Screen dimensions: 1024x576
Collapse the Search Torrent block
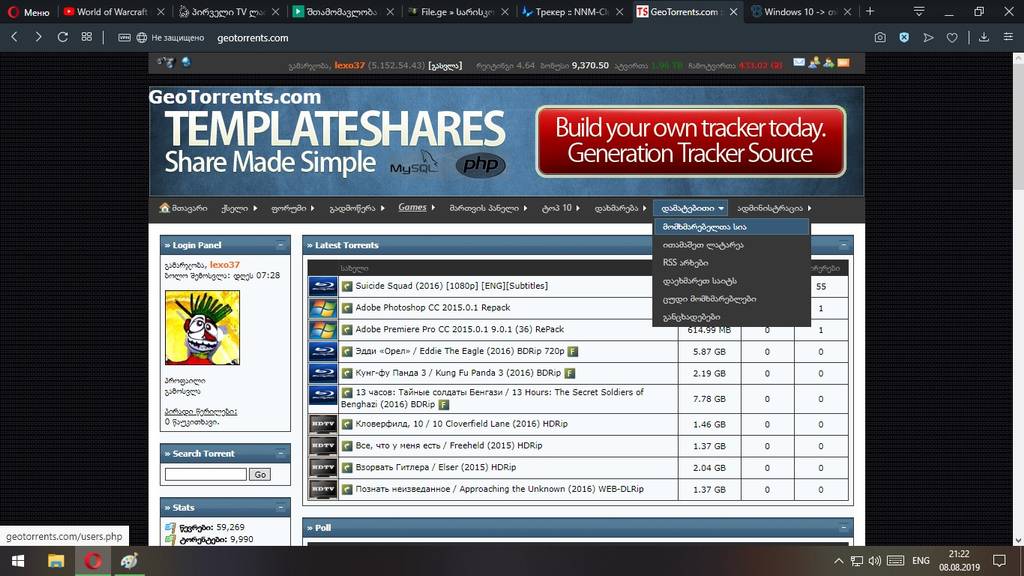(281, 453)
